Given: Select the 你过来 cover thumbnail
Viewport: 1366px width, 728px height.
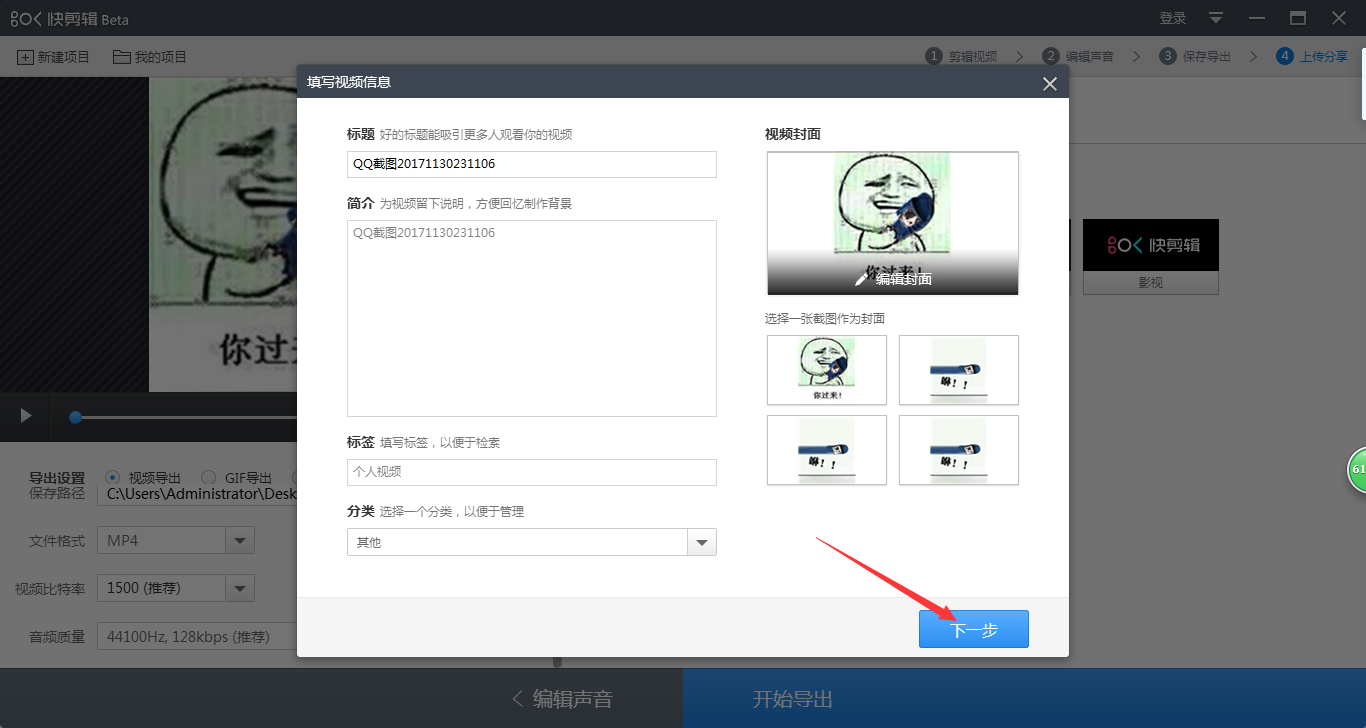Looking at the screenshot, I should (x=827, y=370).
